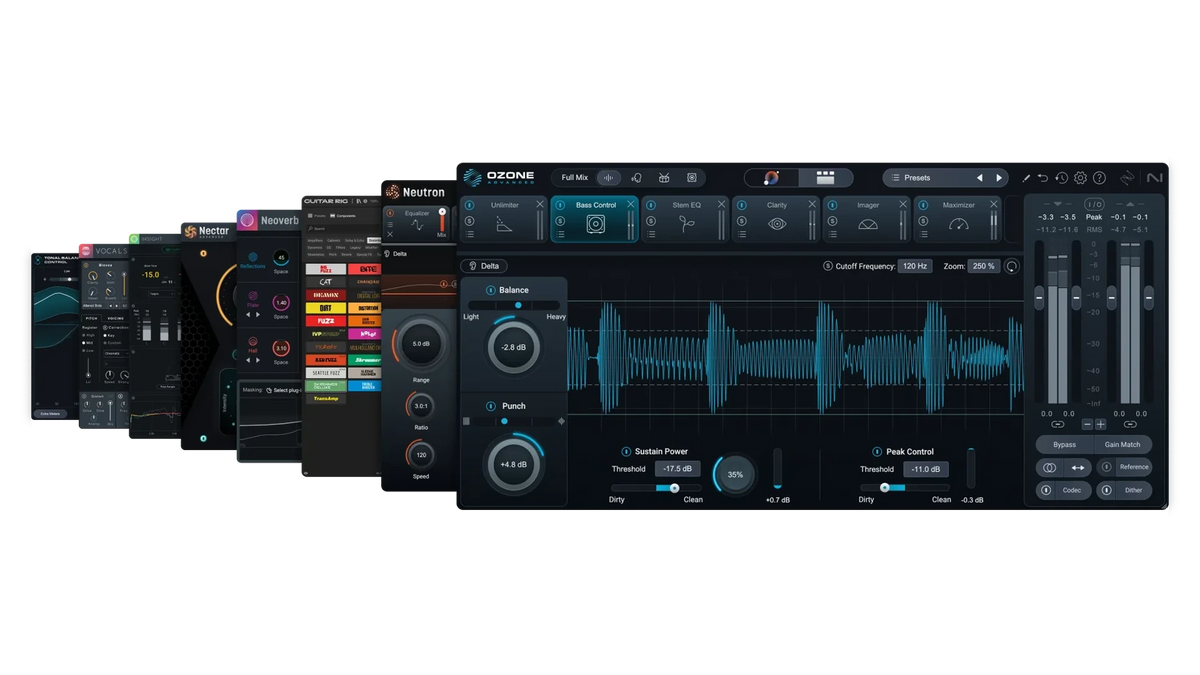Choose the speaker icon next to the drums icon
The width and height of the screenshot is (1200, 675).
[691, 178]
